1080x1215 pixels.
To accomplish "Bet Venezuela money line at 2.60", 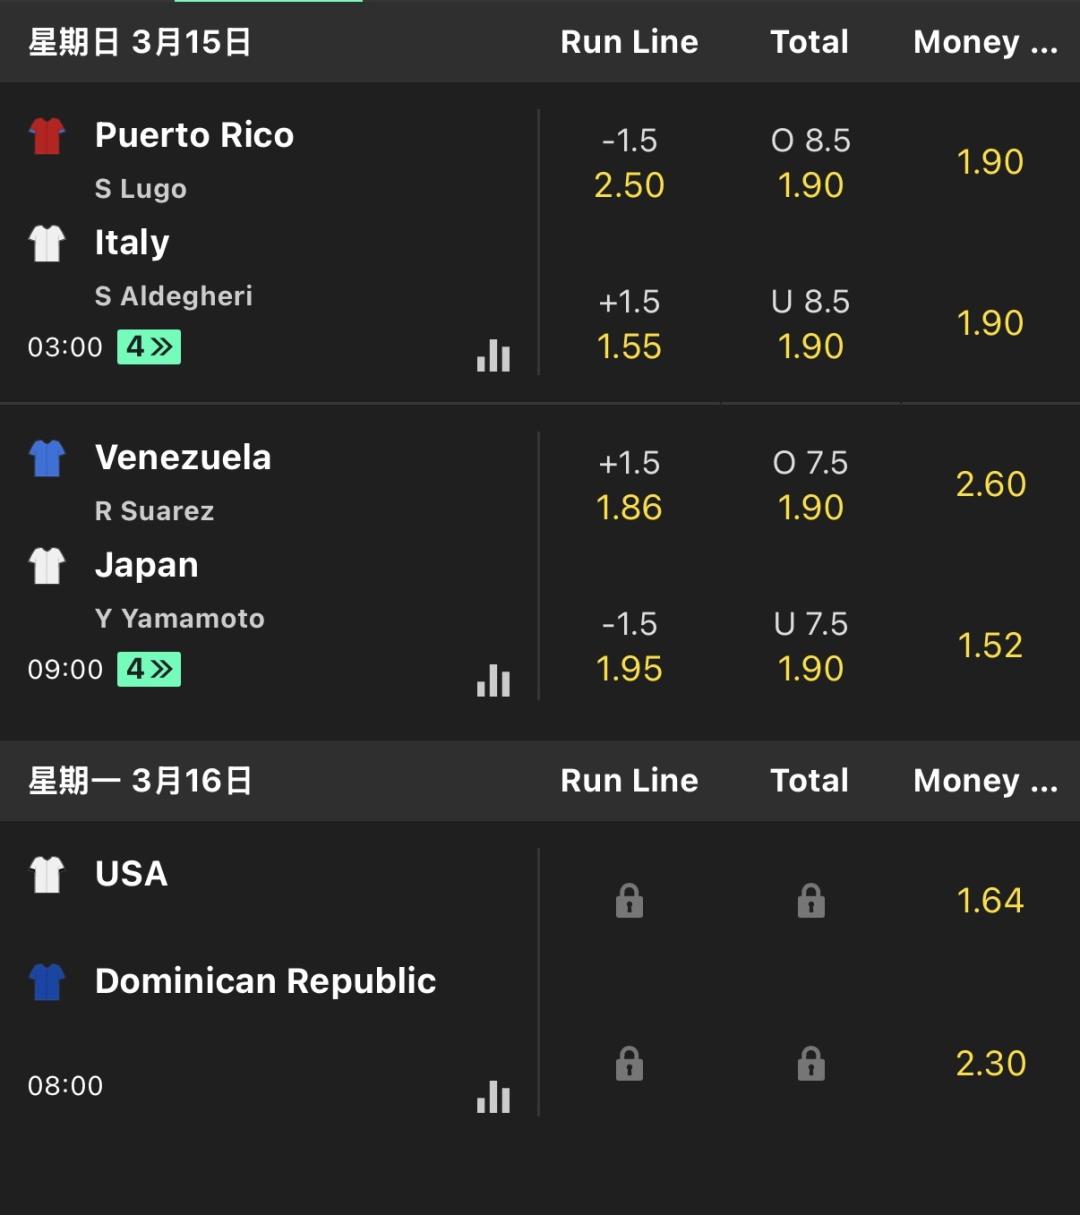I will pyautogui.click(x=990, y=484).
